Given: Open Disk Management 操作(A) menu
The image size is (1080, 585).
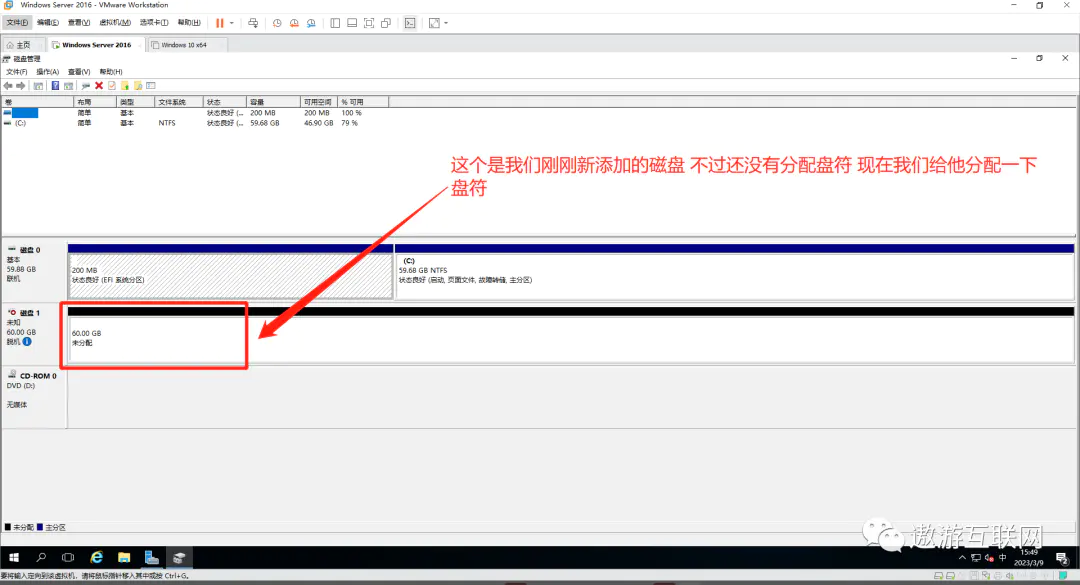Looking at the screenshot, I should point(48,72).
